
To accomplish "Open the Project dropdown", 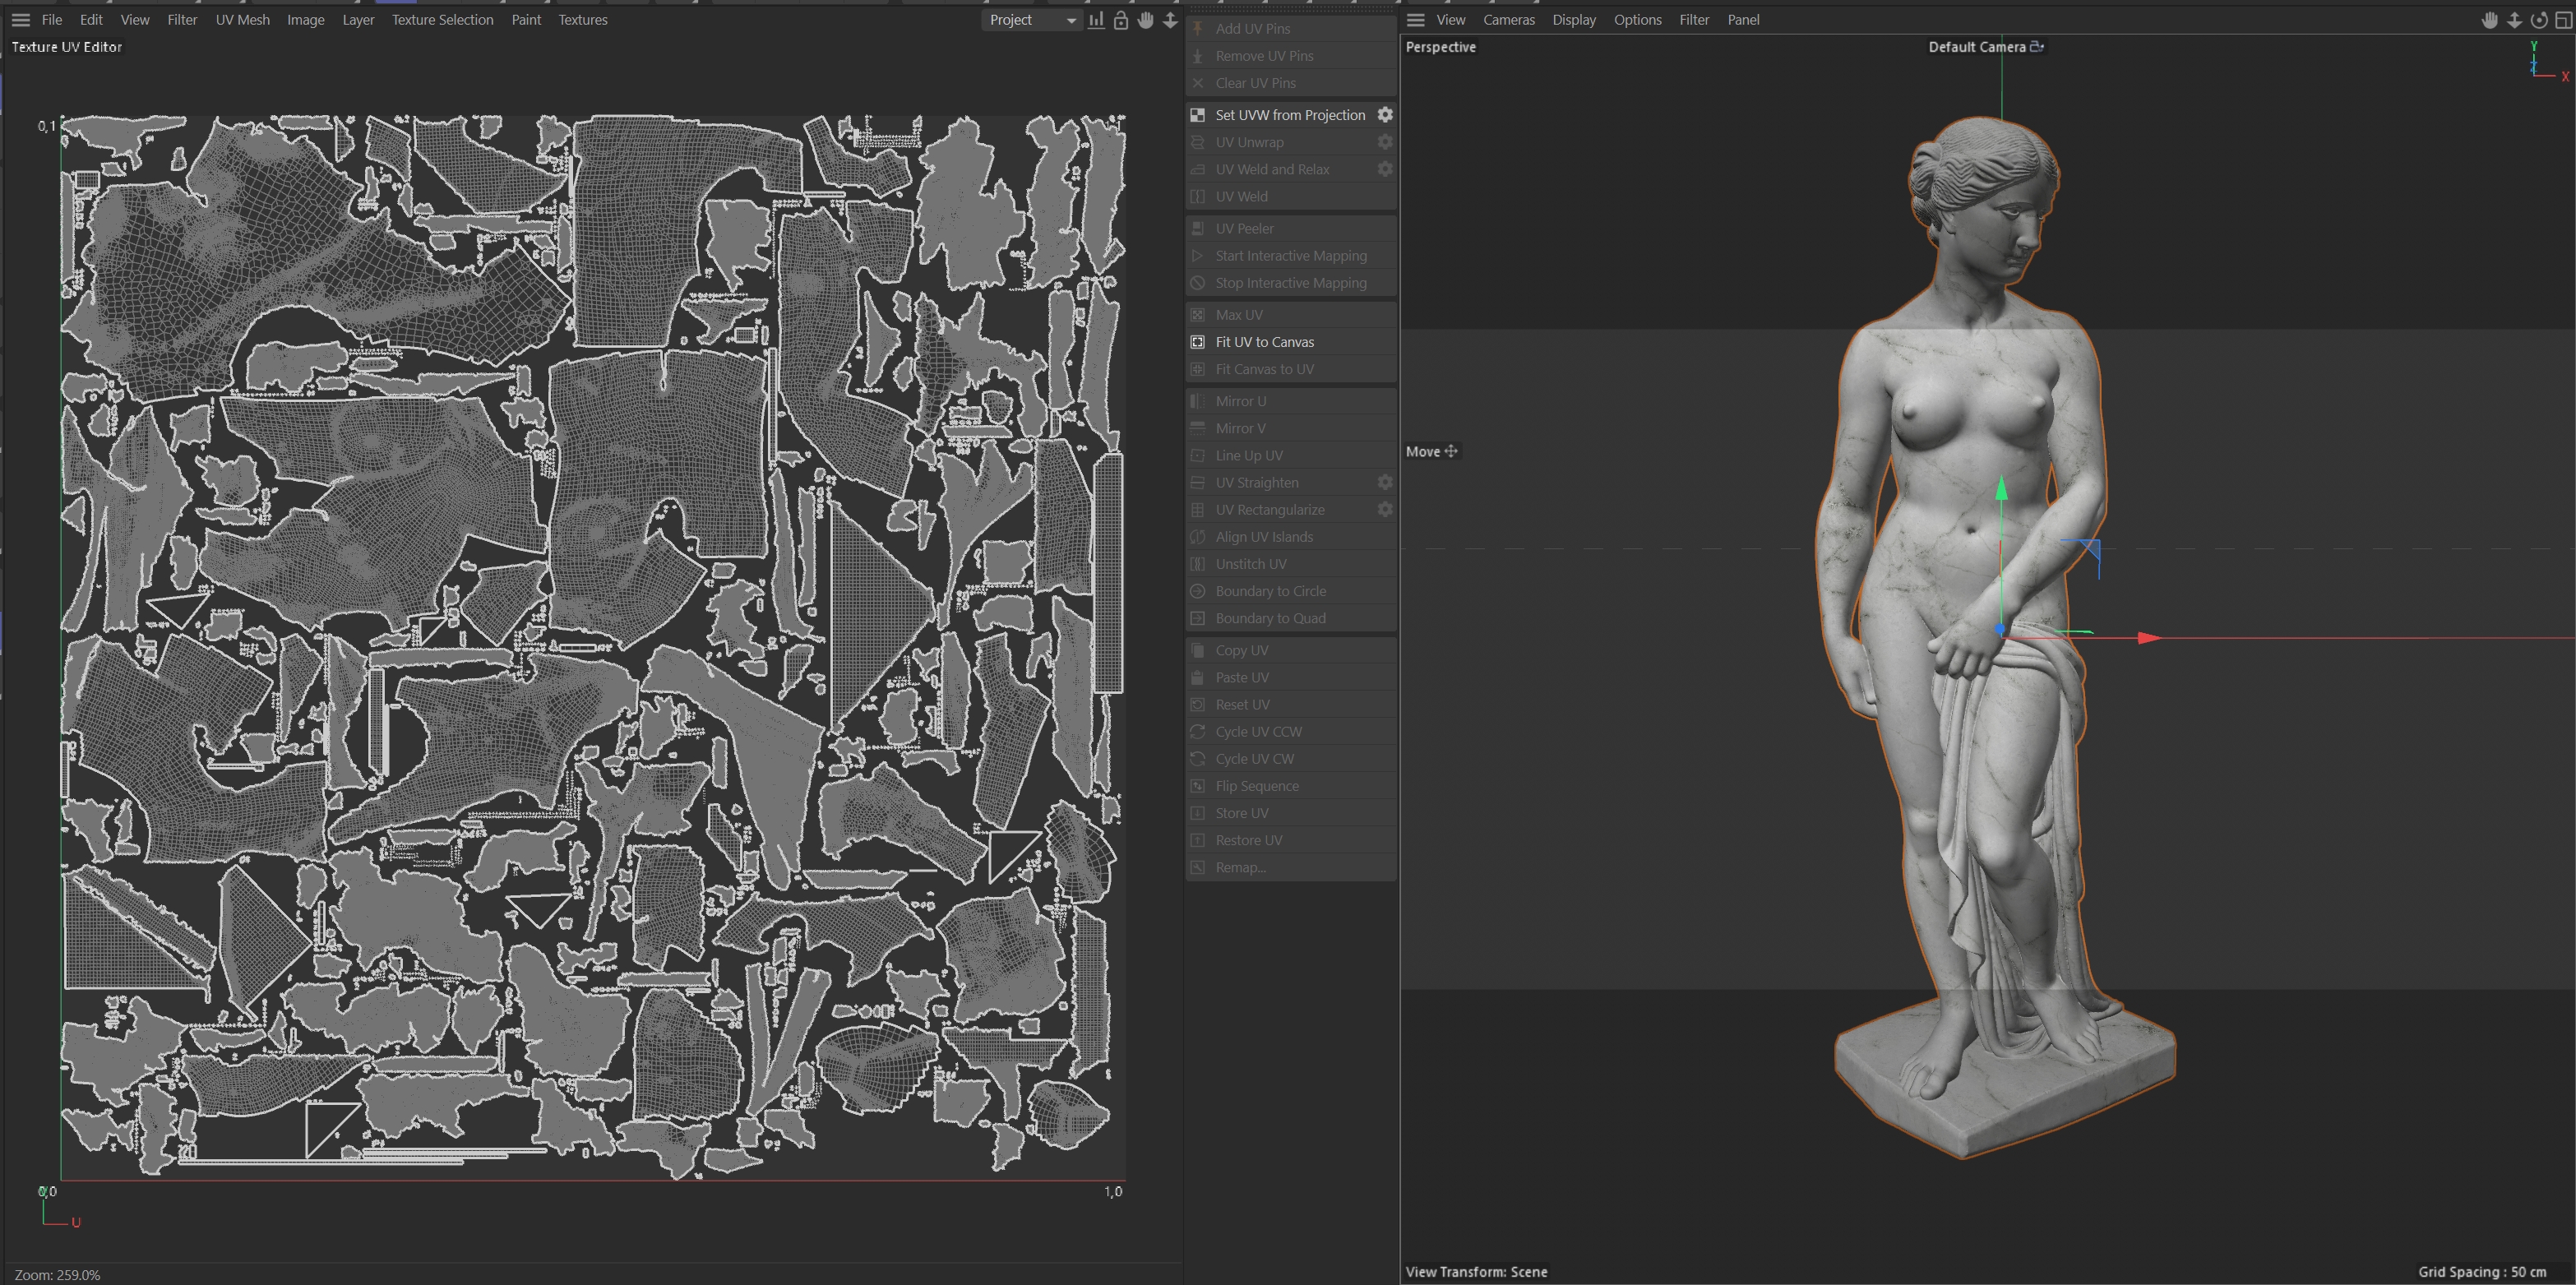I will click(1032, 20).
